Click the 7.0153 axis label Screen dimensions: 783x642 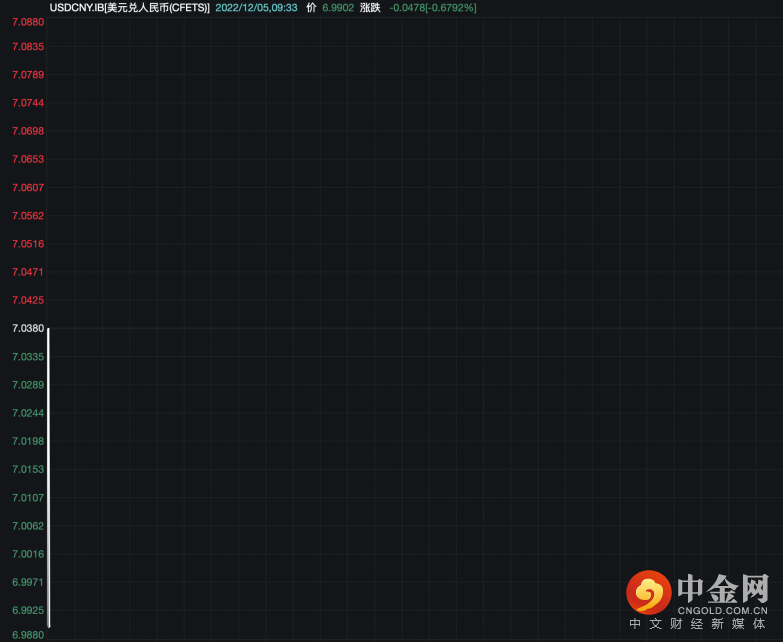[28, 469]
